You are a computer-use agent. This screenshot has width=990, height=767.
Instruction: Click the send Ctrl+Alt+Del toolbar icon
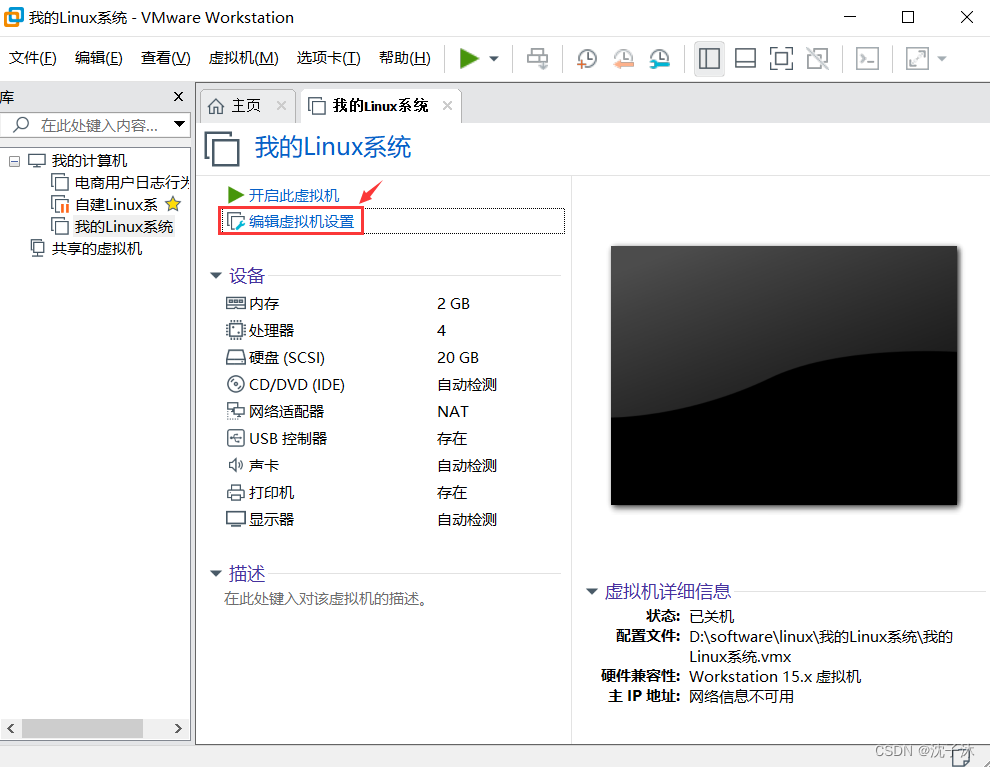click(538, 59)
